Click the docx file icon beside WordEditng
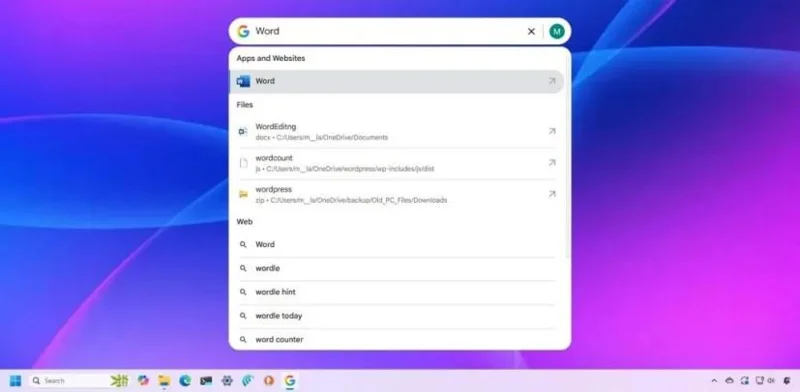Image resolution: width=800 pixels, height=392 pixels. tap(243, 132)
